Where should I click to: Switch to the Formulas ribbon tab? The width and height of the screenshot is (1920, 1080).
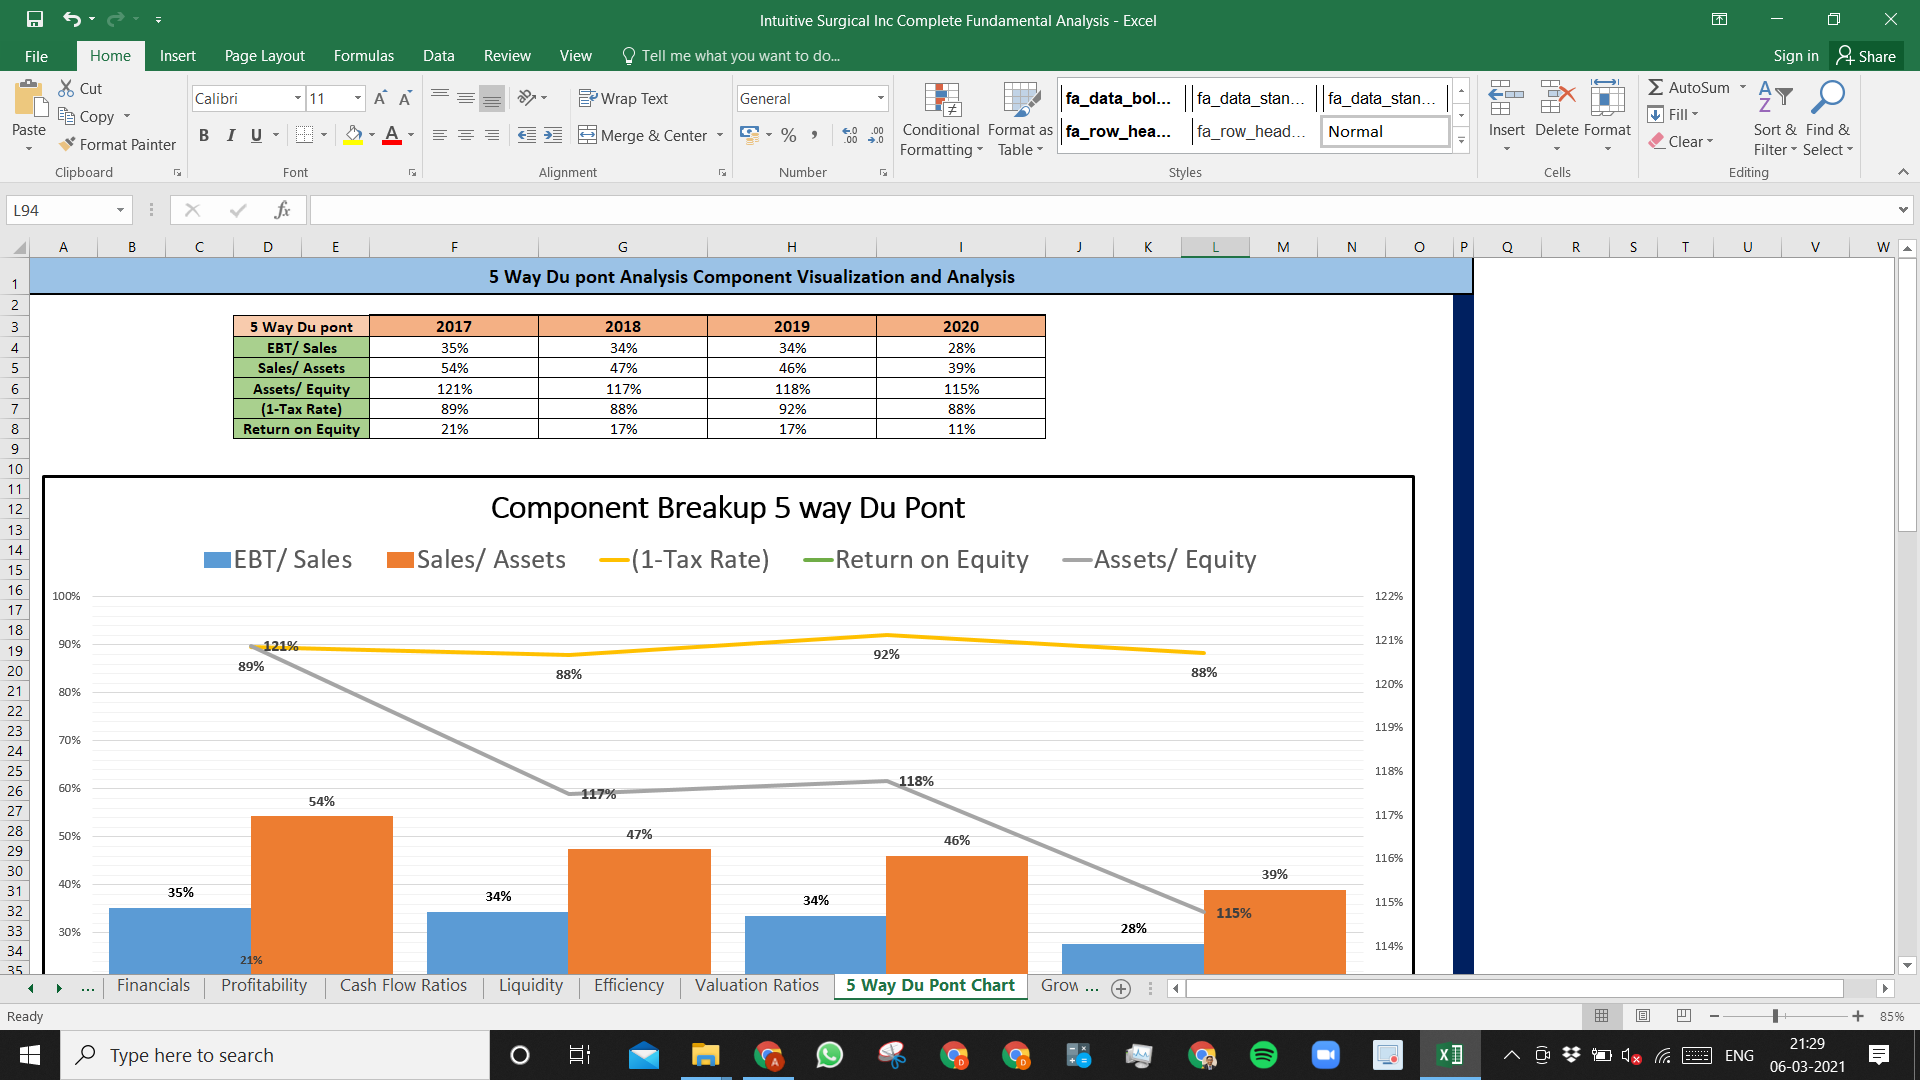(x=364, y=56)
